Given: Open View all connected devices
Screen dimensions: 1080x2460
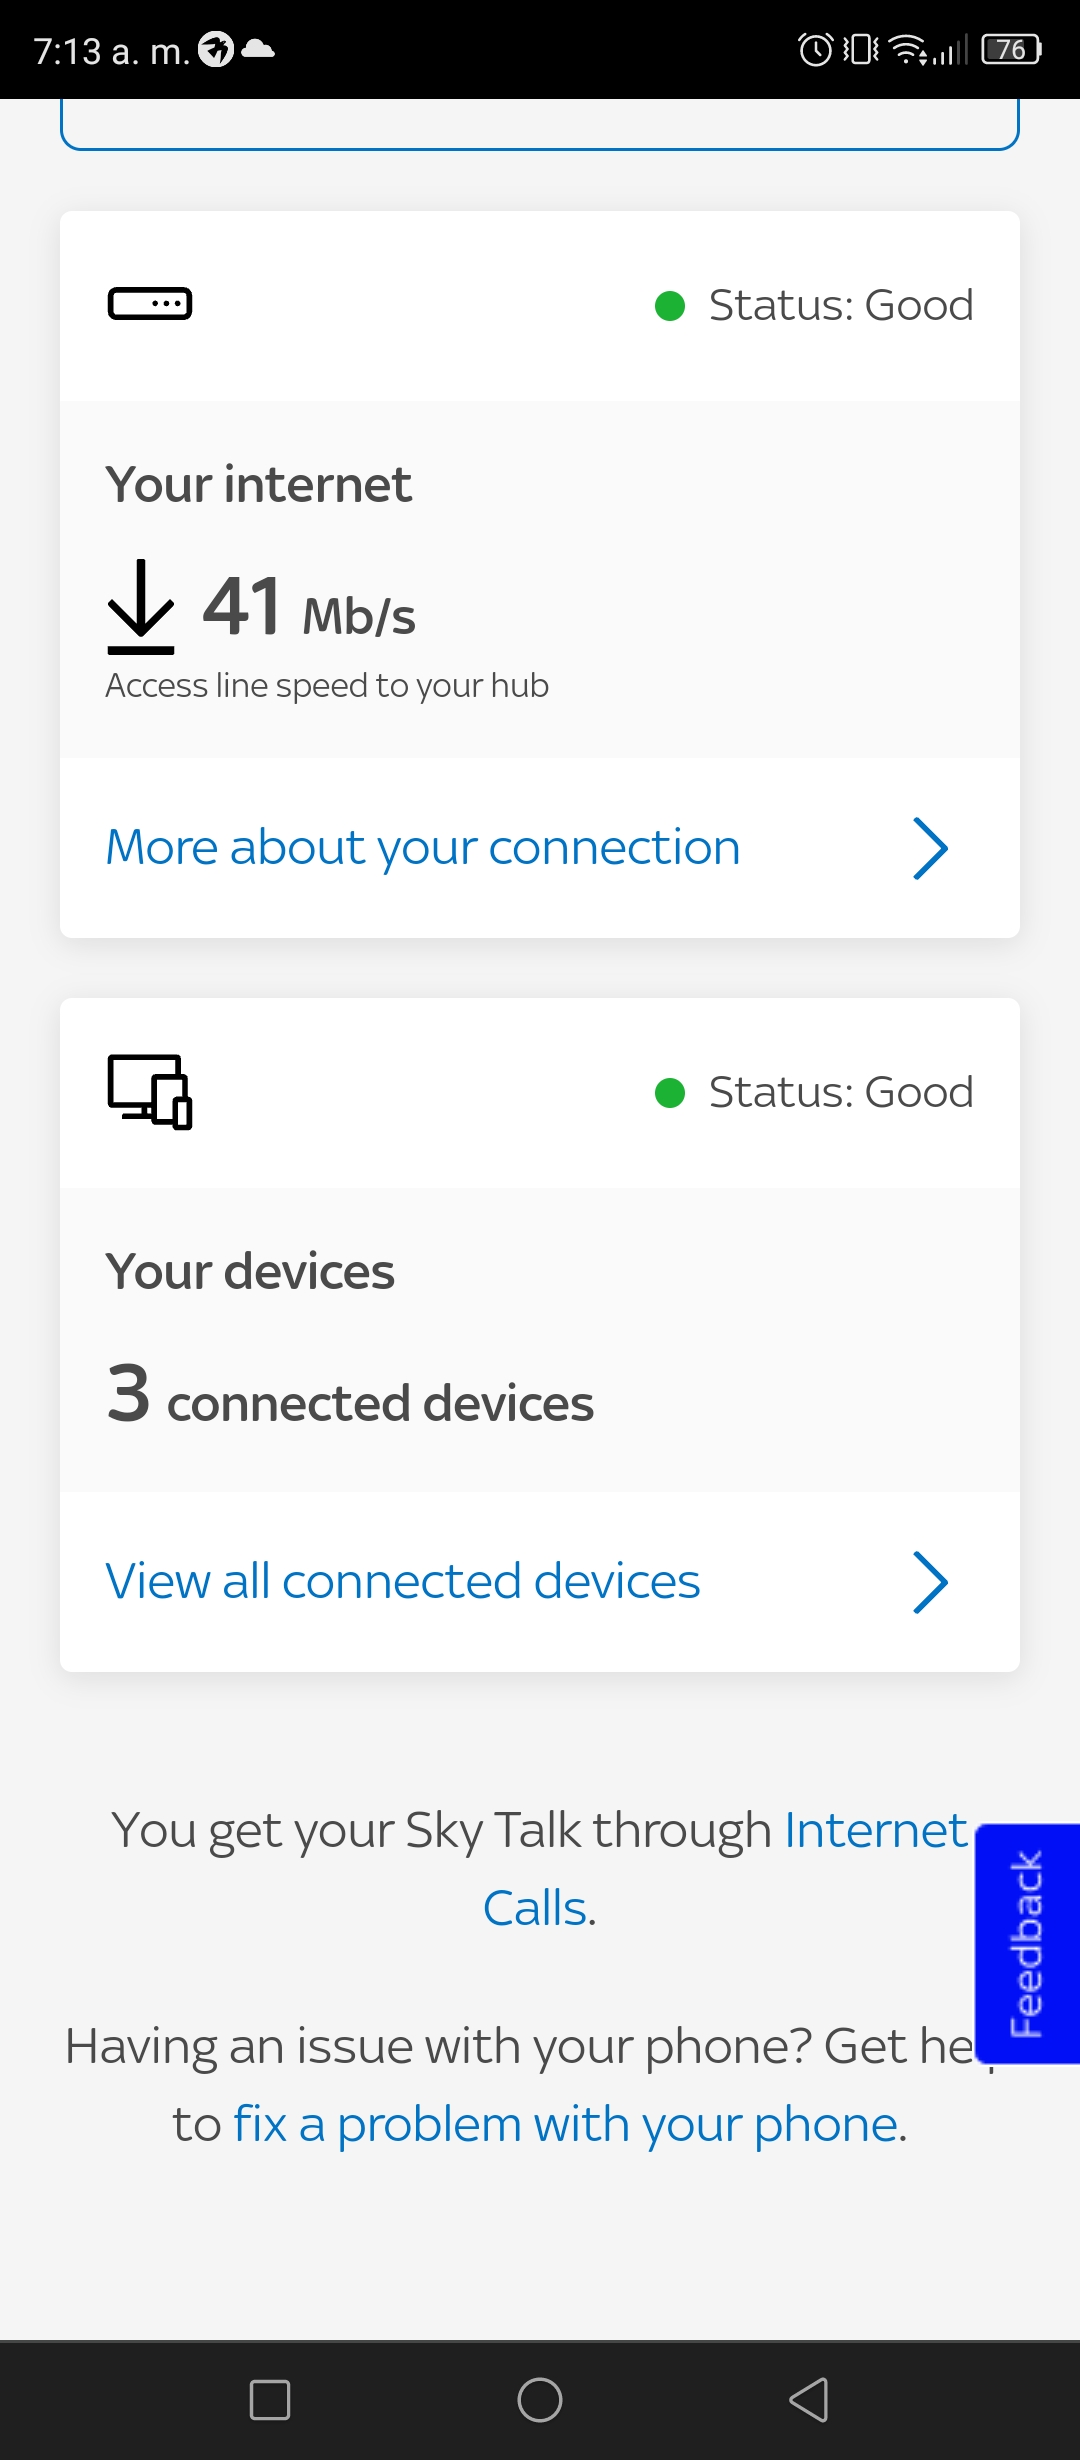Looking at the screenshot, I should tap(403, 1582).
